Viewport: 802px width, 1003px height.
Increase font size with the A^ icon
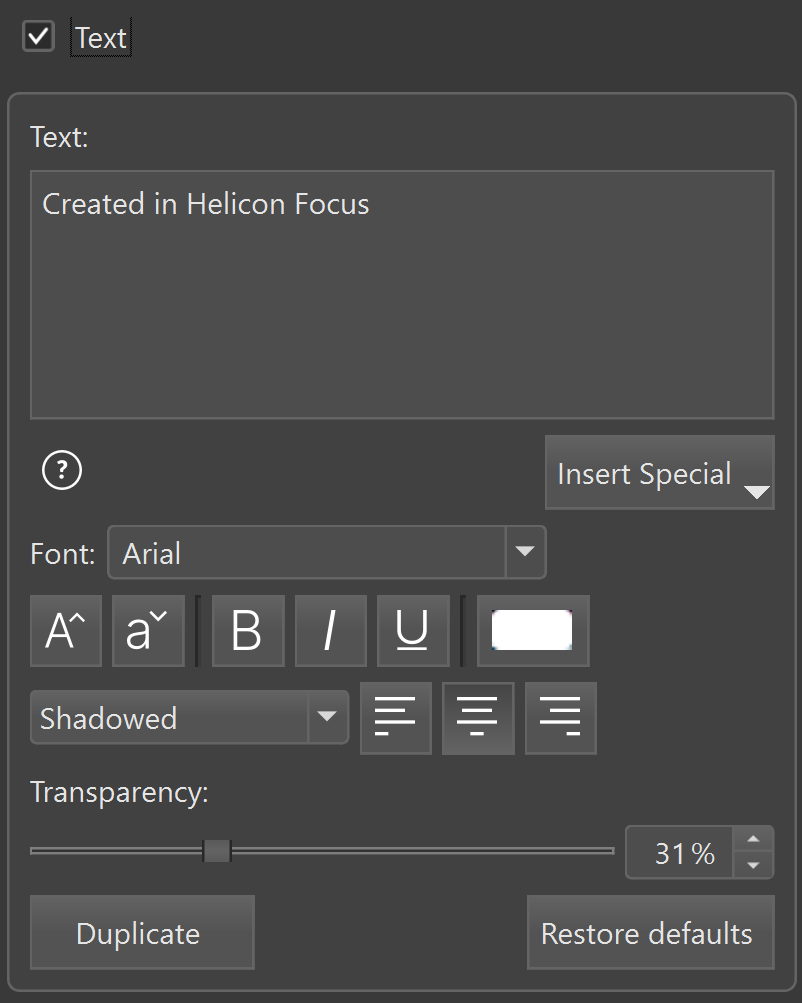click(66, 631)
